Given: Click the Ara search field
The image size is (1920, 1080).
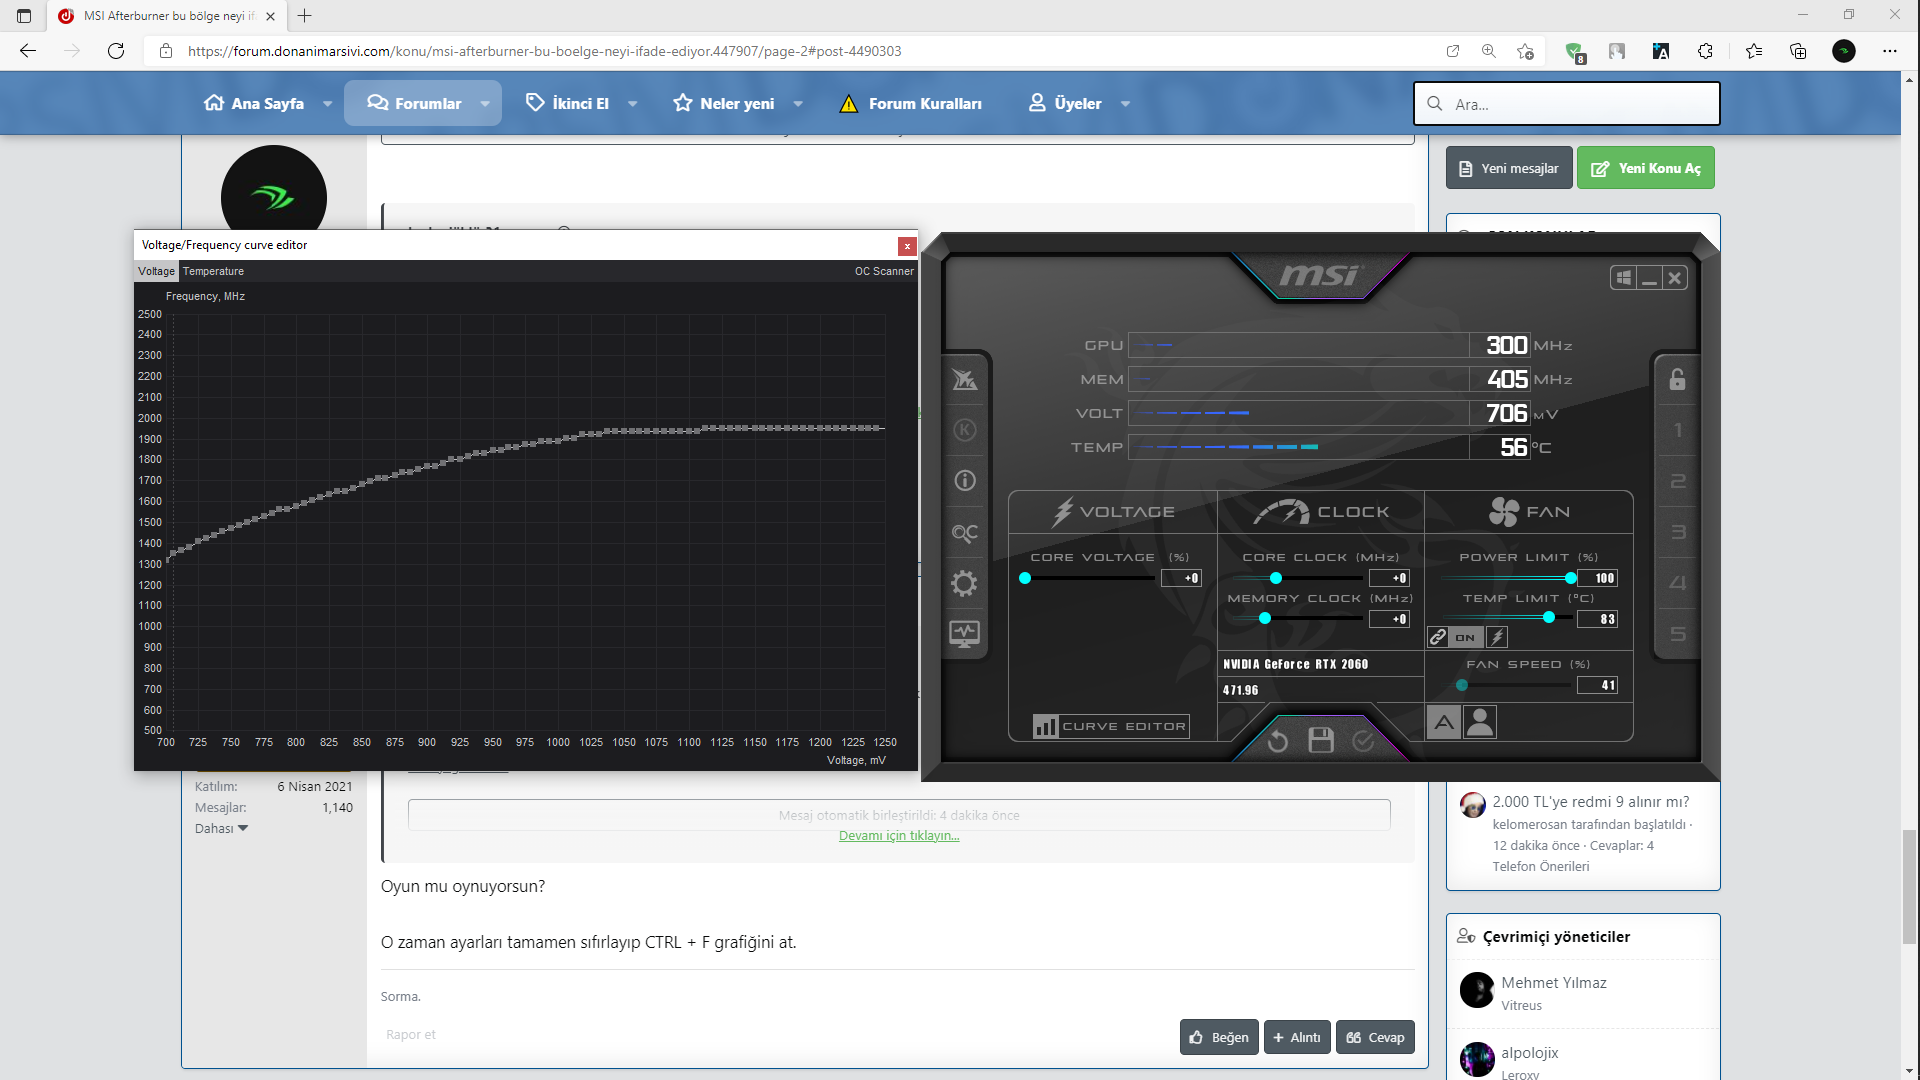Looking at the screenshot, I should 1566,104.
